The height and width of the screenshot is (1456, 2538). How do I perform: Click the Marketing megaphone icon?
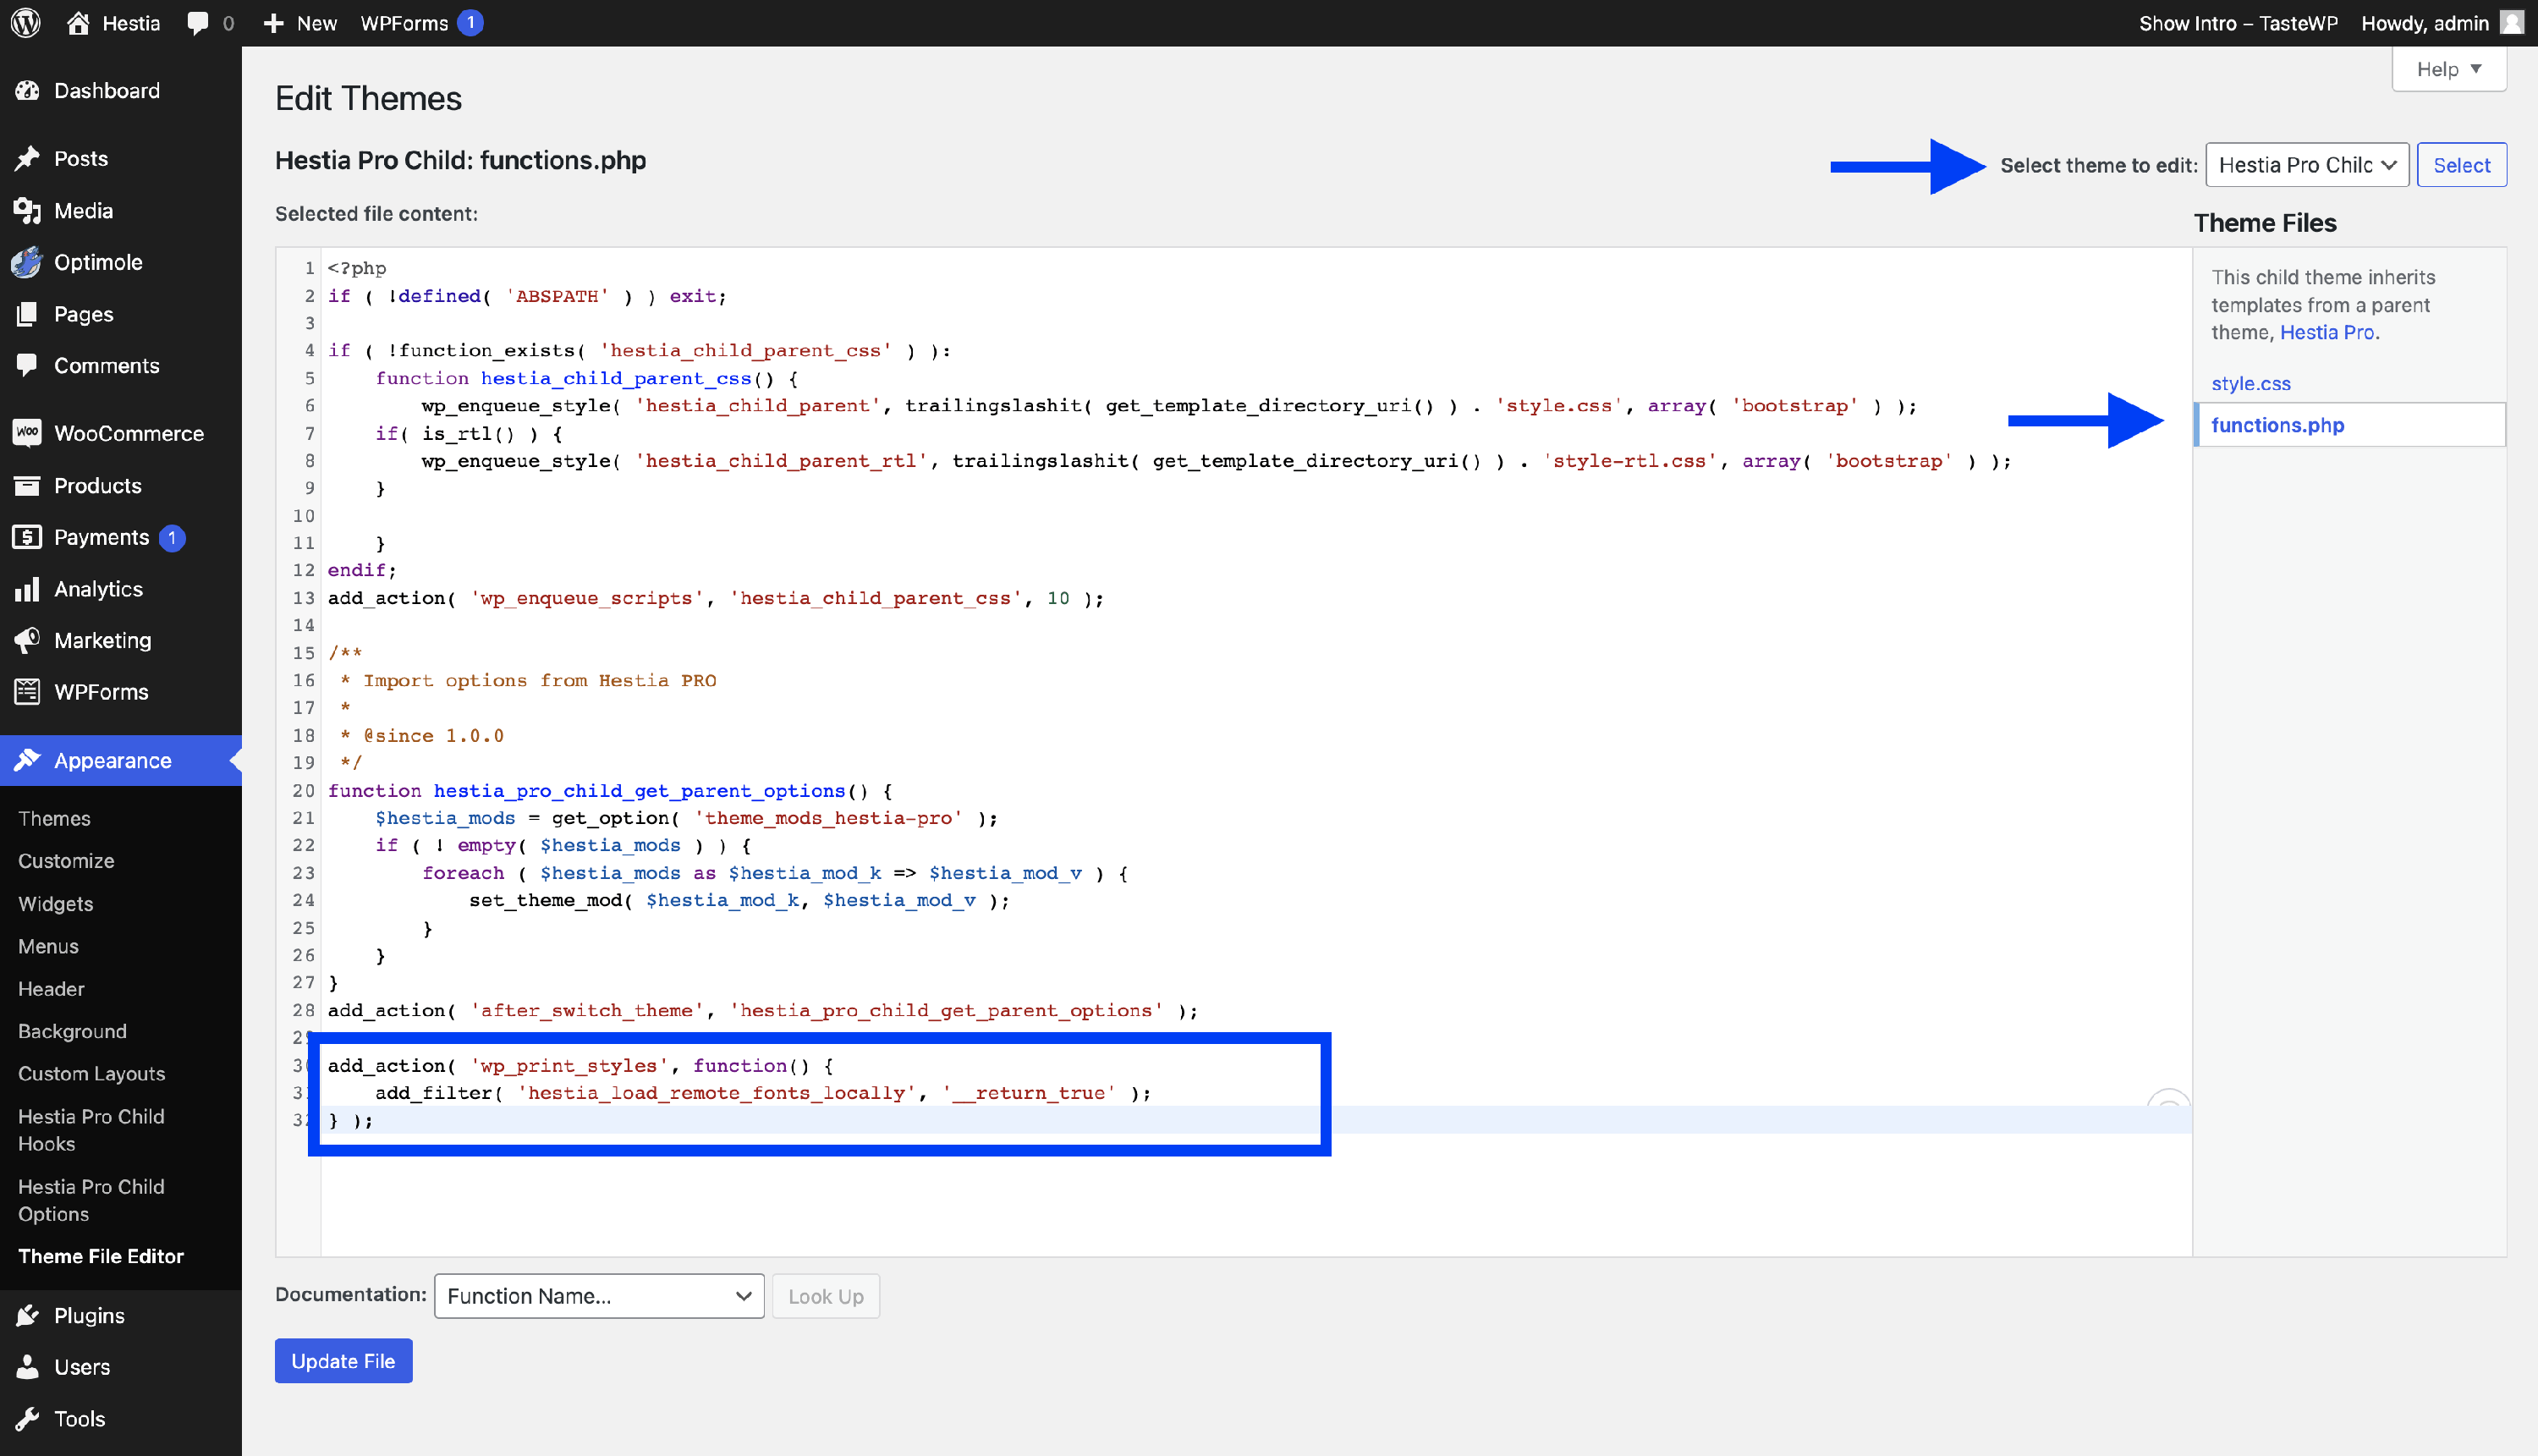[x=27, y=640]
